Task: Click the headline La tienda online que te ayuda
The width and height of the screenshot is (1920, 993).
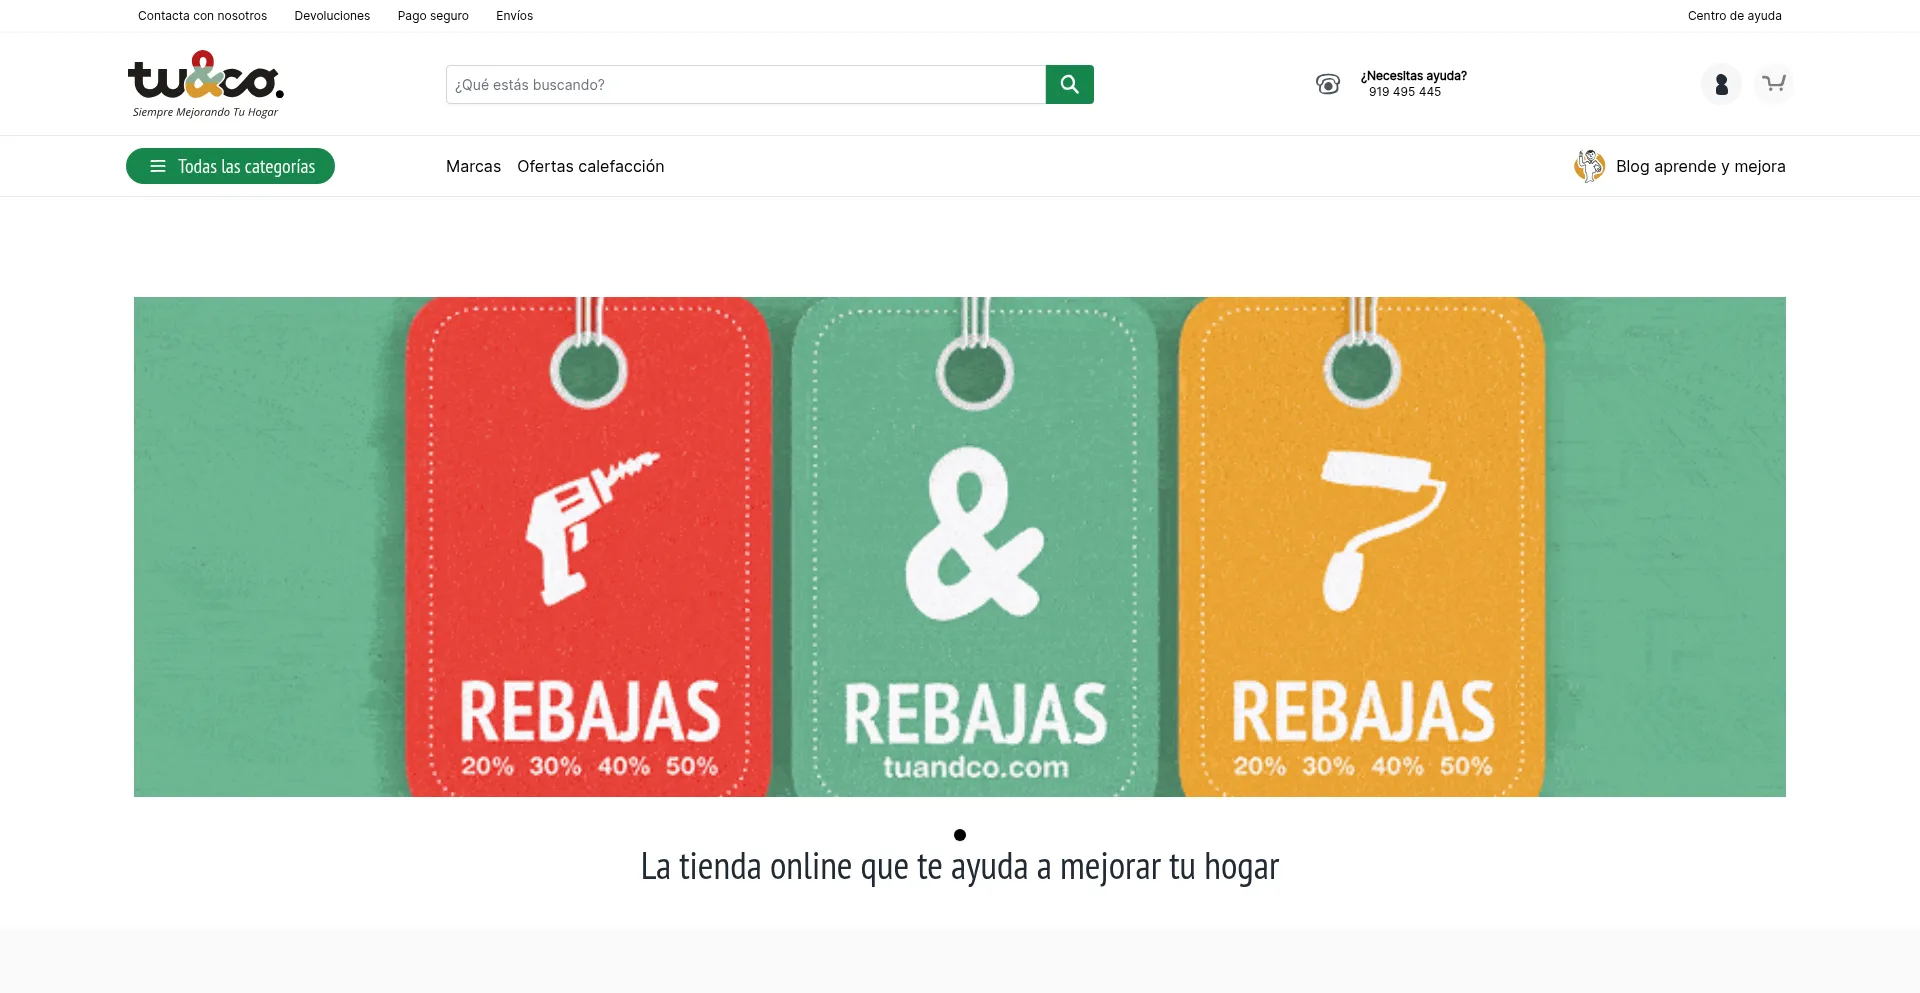Action: 960,867
